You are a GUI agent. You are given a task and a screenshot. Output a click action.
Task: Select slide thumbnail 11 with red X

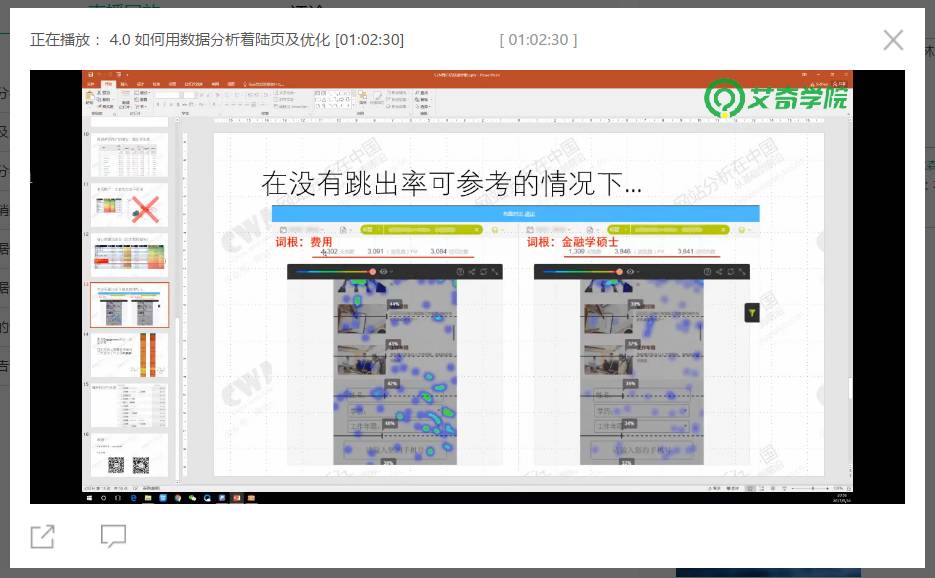(129, 205)
